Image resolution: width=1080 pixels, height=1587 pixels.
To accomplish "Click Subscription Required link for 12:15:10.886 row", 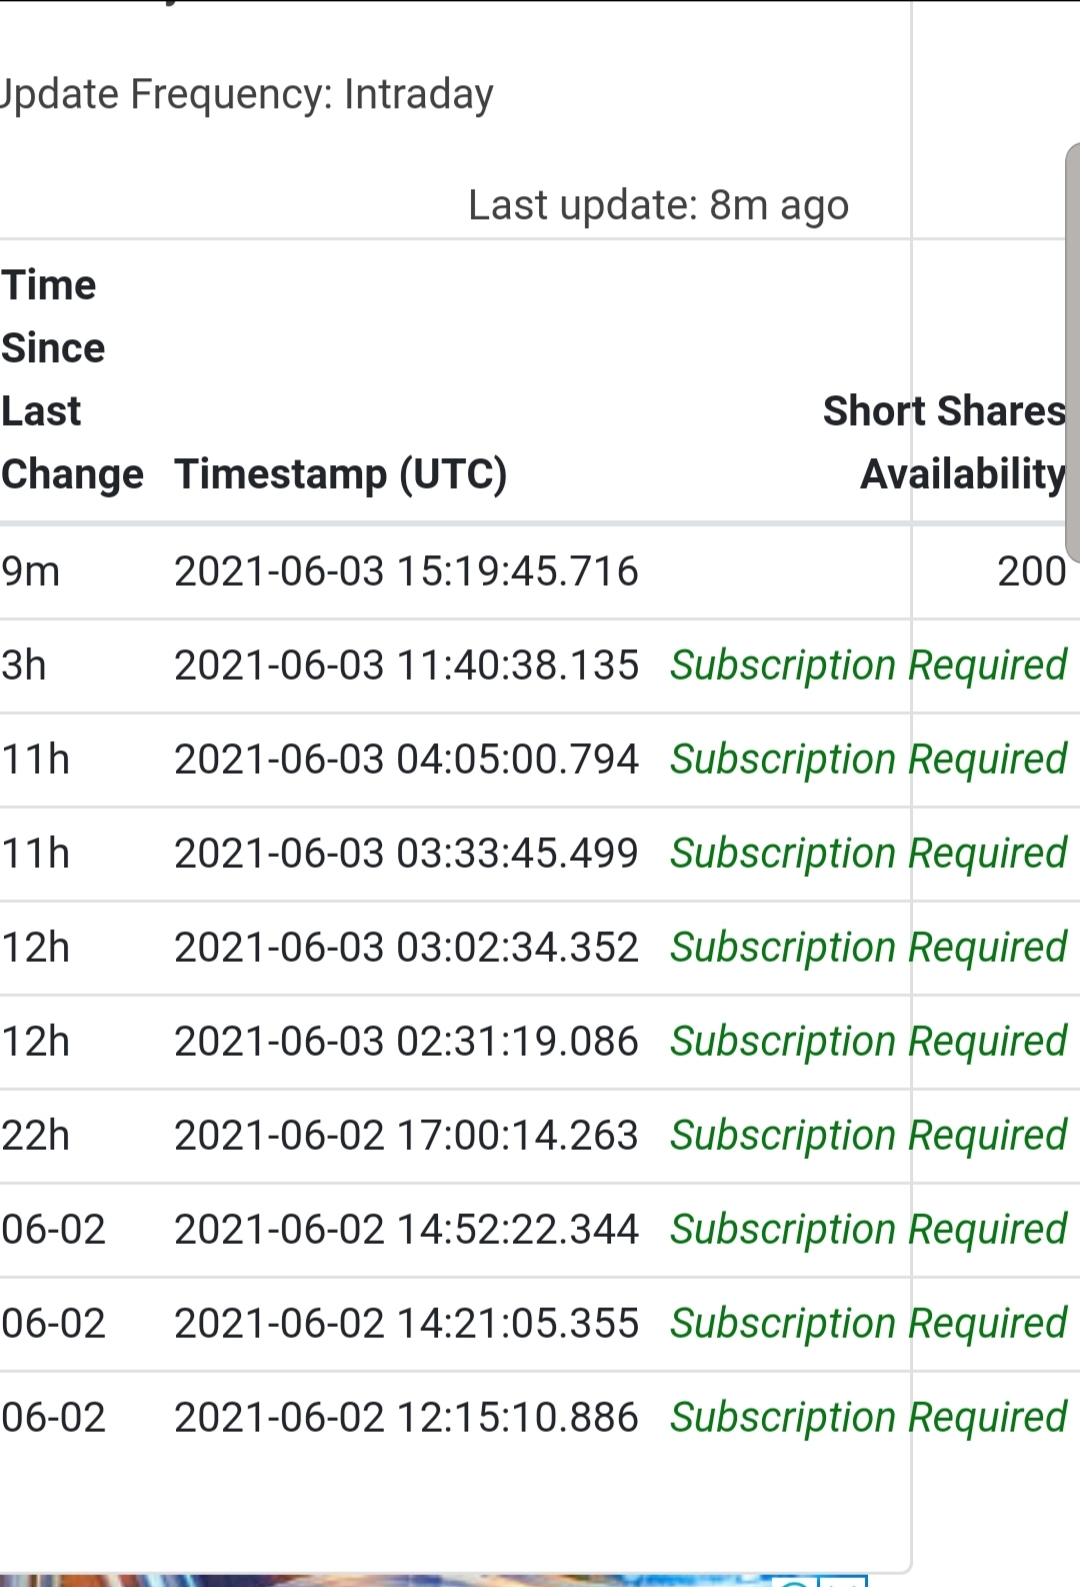I will 868,1418.
